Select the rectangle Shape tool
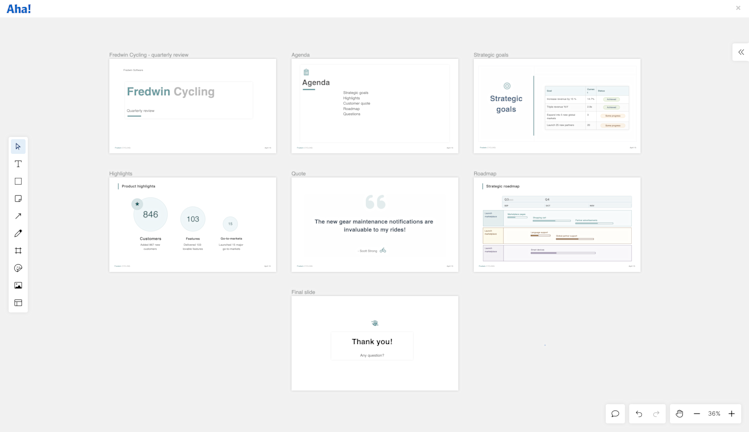The width and height of the screenshot is (749, 432). point(18,181)
